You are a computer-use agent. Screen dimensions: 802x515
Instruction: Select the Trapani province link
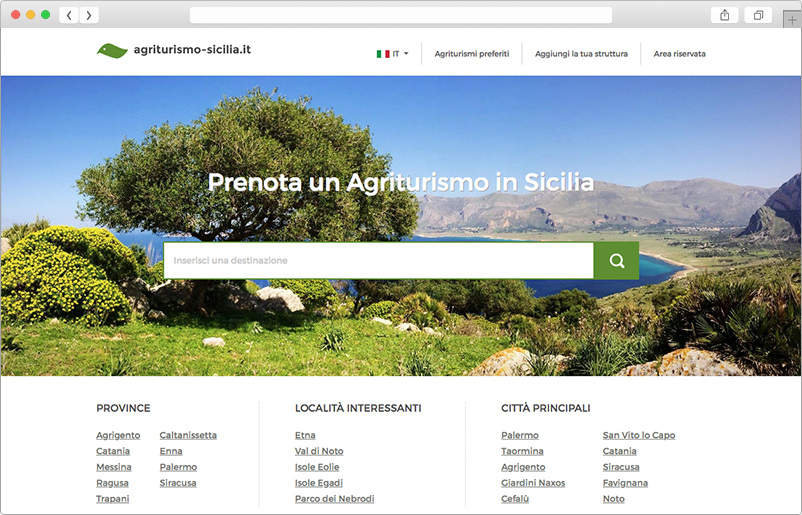pos(112,499)
